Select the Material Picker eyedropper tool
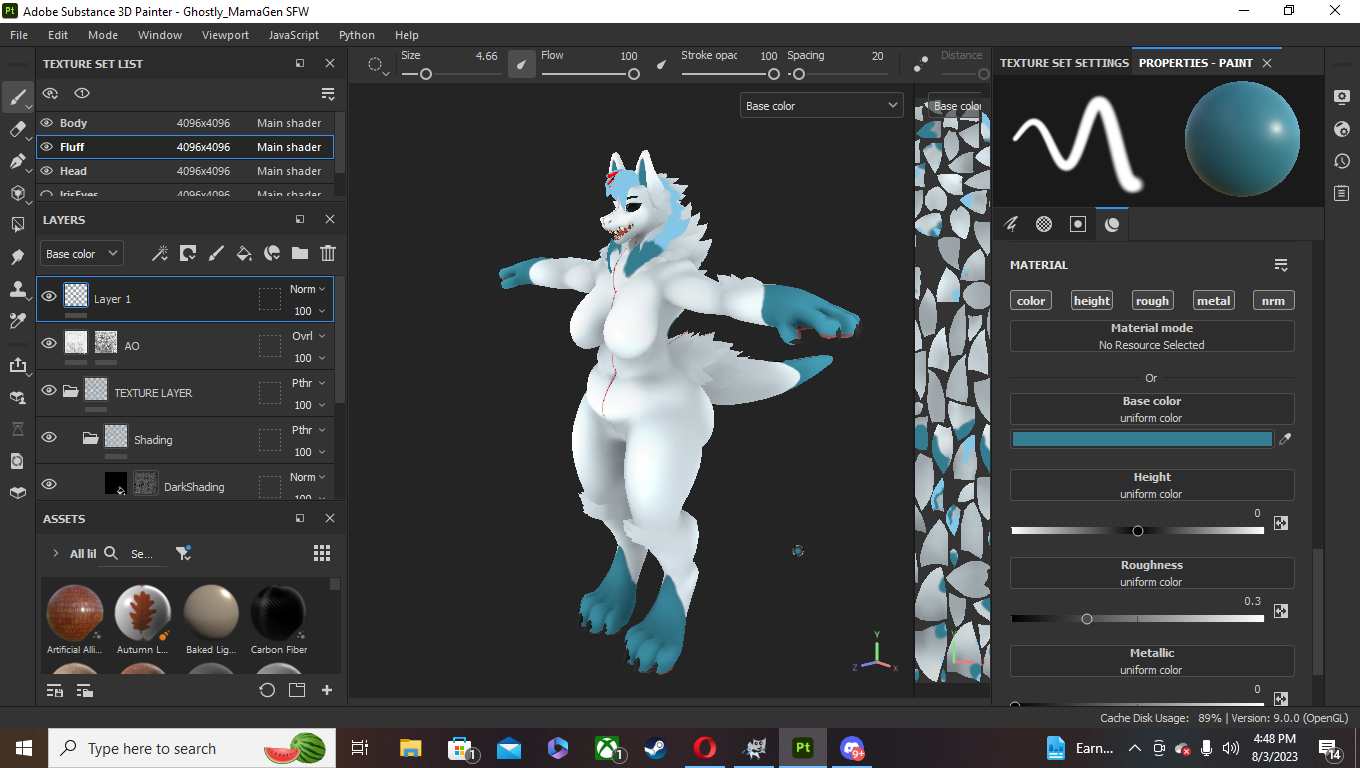The width and height of the screenshot is (1360, 768). click(x=17, y=321)
